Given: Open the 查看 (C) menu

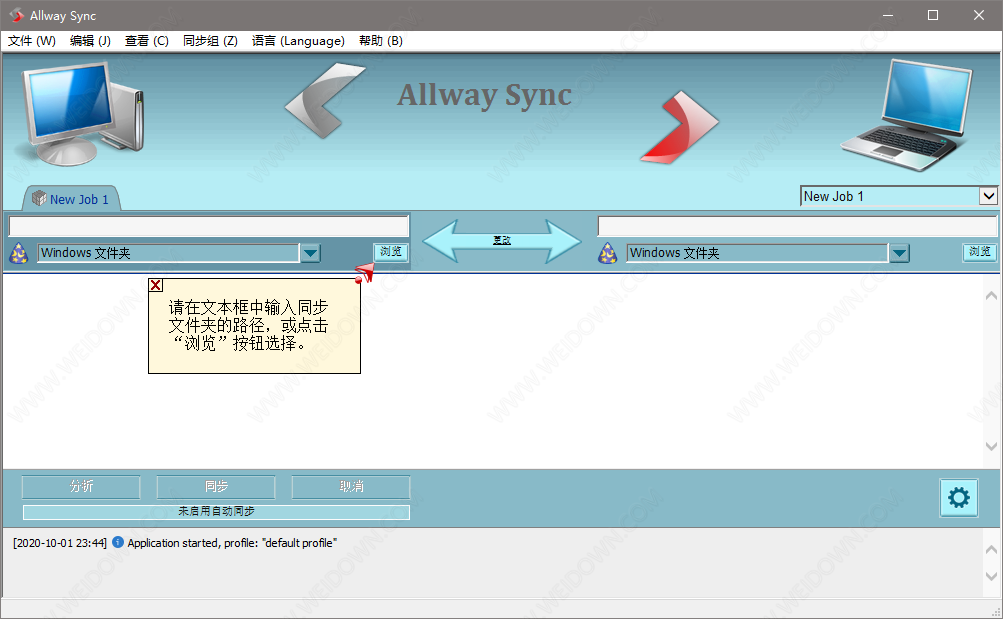Looking at the screenshot, I should pyautogui.click(x=146, y=41).
